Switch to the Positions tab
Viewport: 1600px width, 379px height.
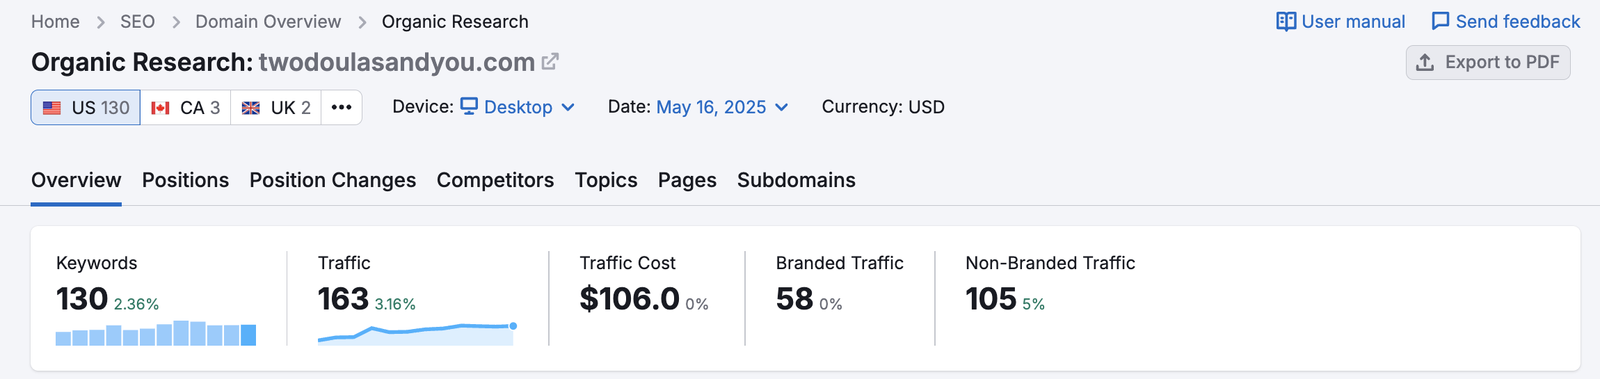point(185,180)
